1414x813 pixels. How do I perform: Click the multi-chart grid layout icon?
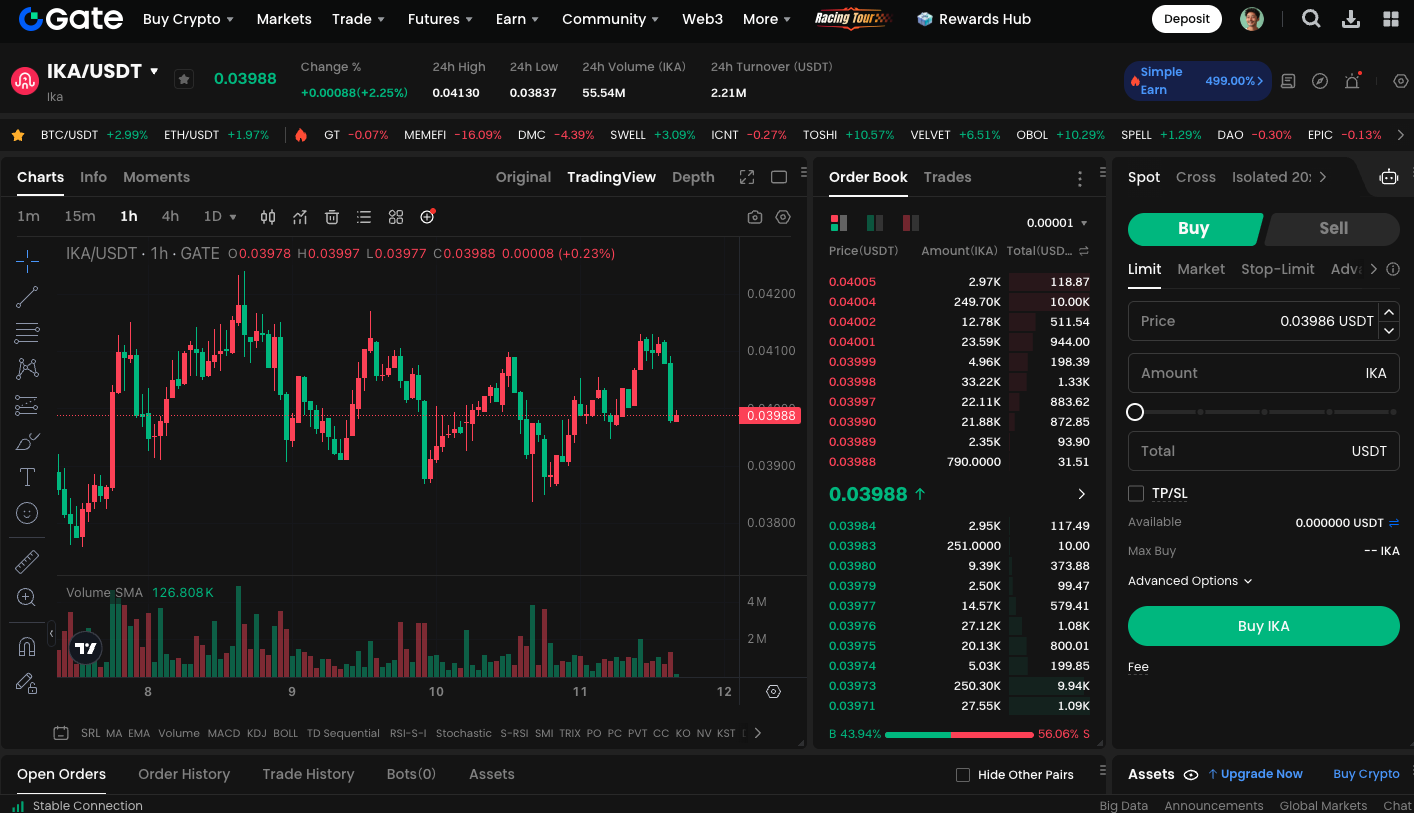tap(396, 217)
